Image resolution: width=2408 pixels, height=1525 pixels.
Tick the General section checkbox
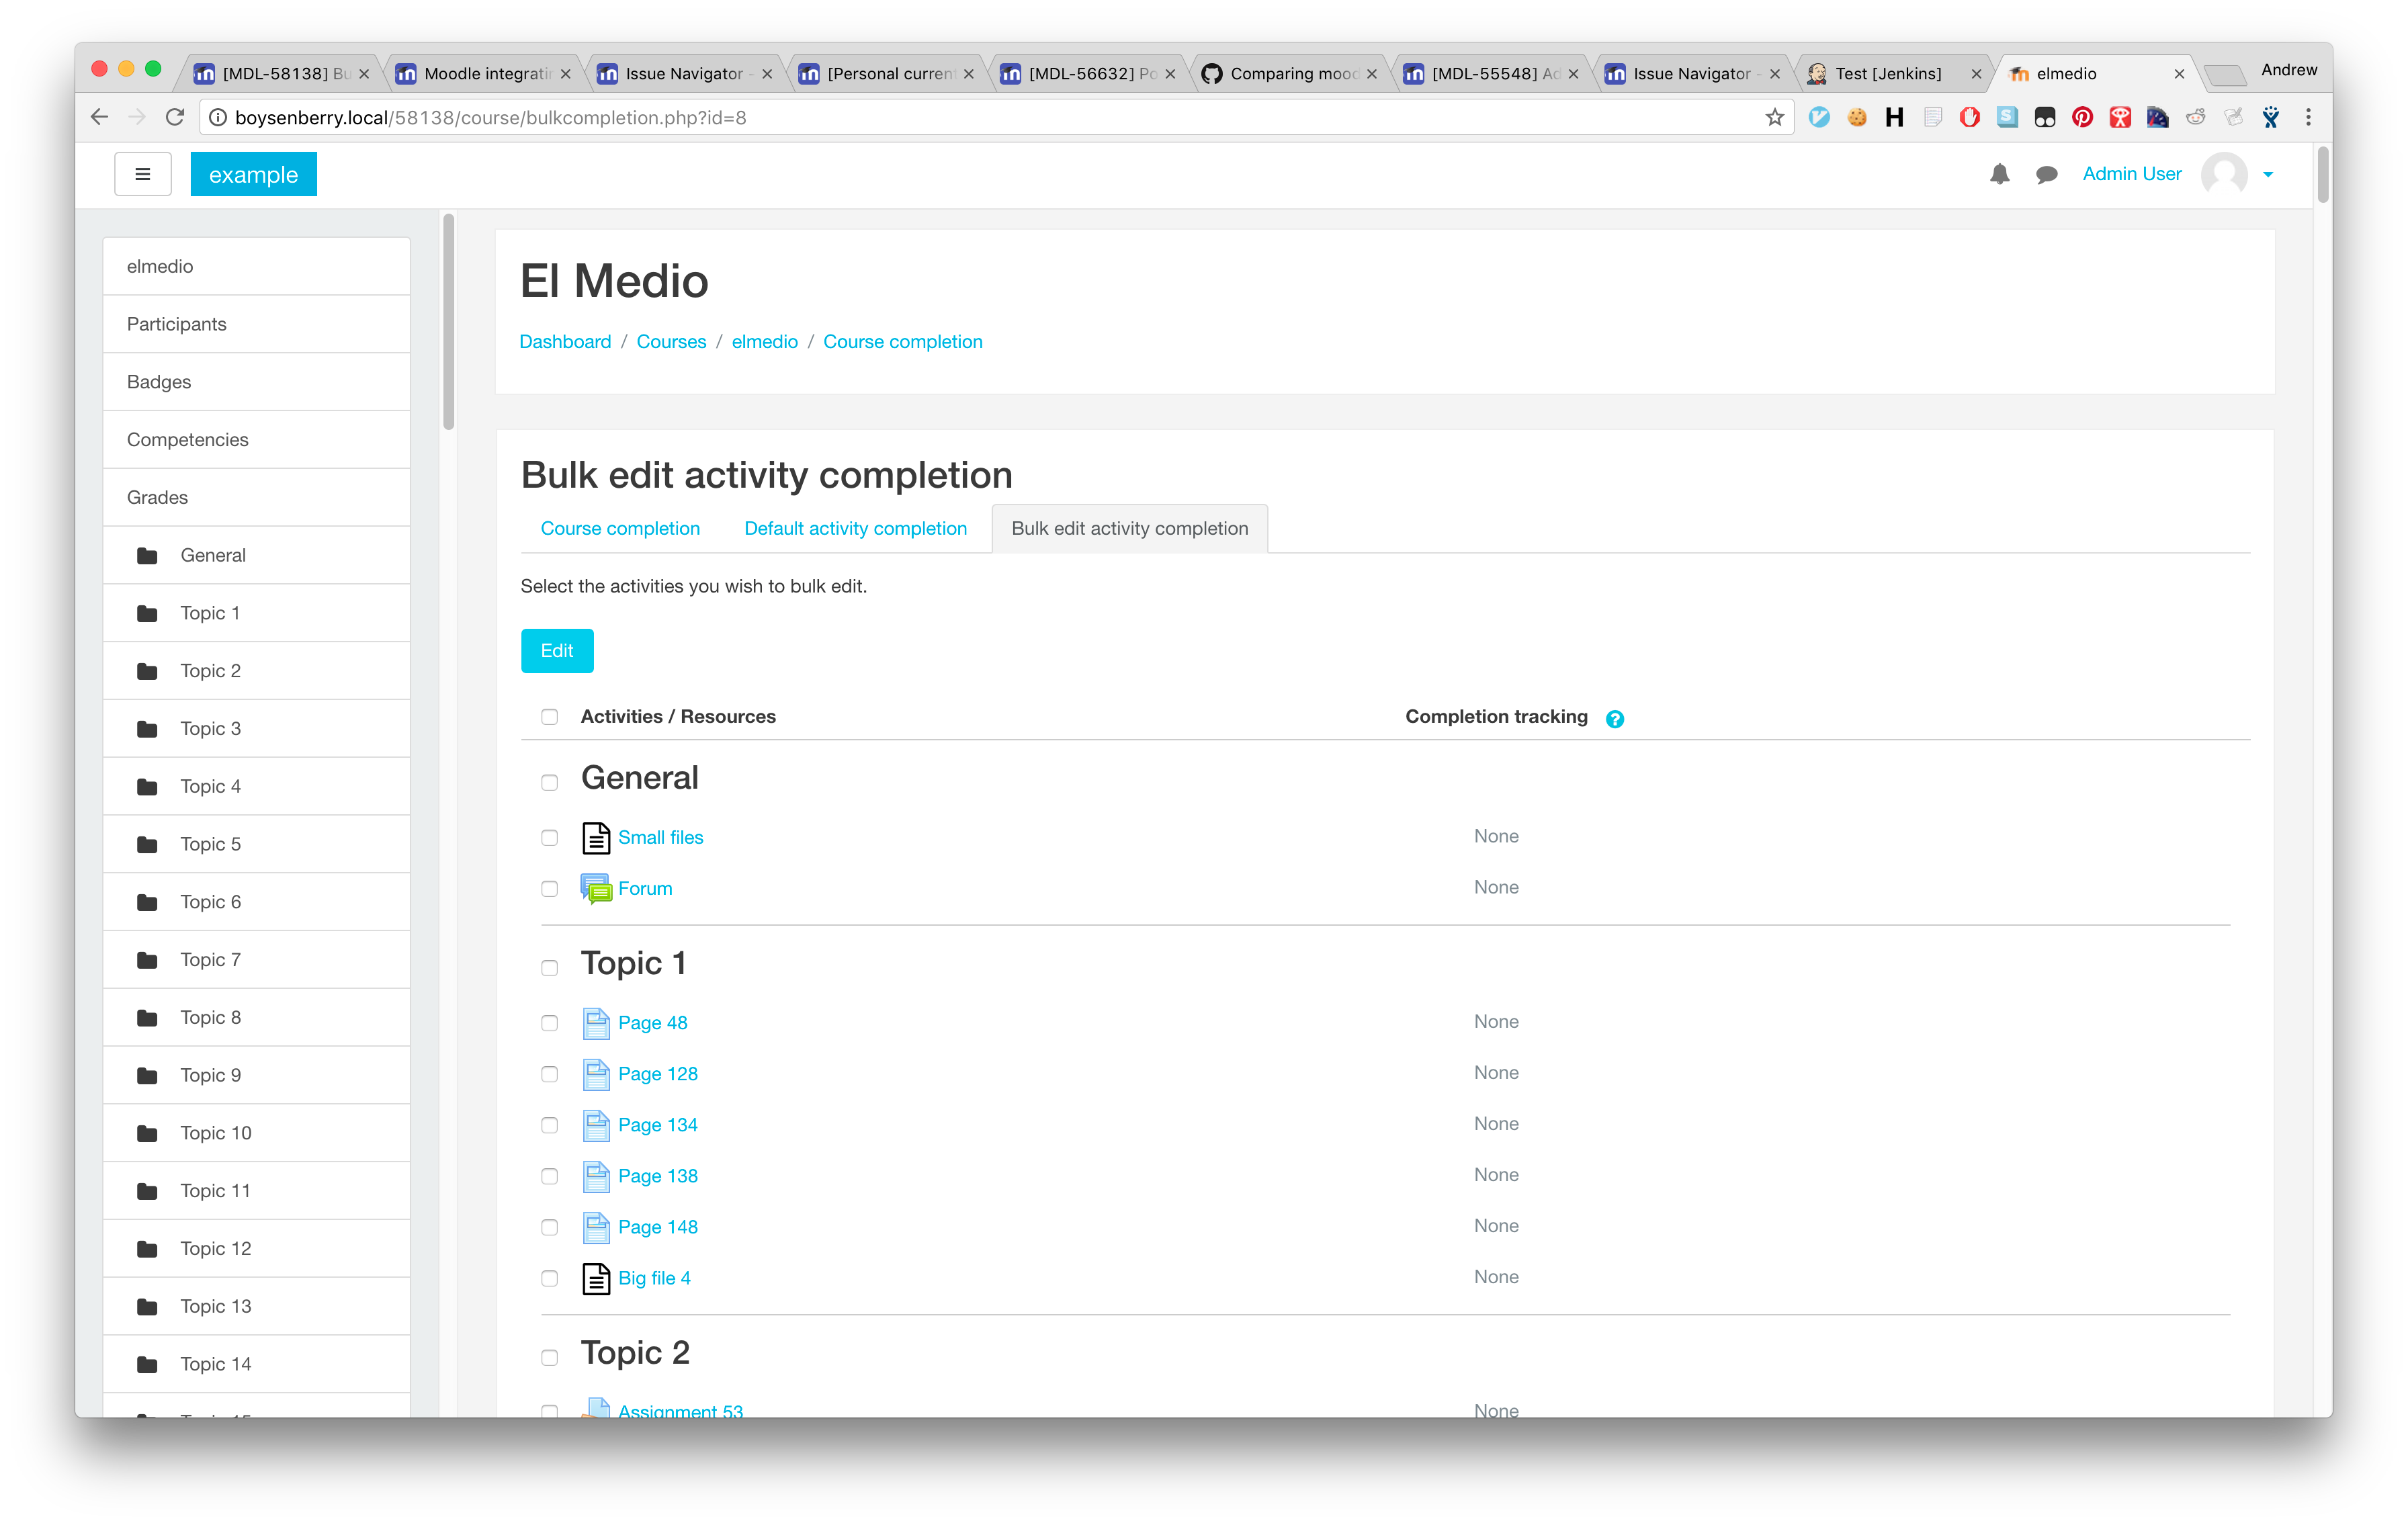click(549, 782)
